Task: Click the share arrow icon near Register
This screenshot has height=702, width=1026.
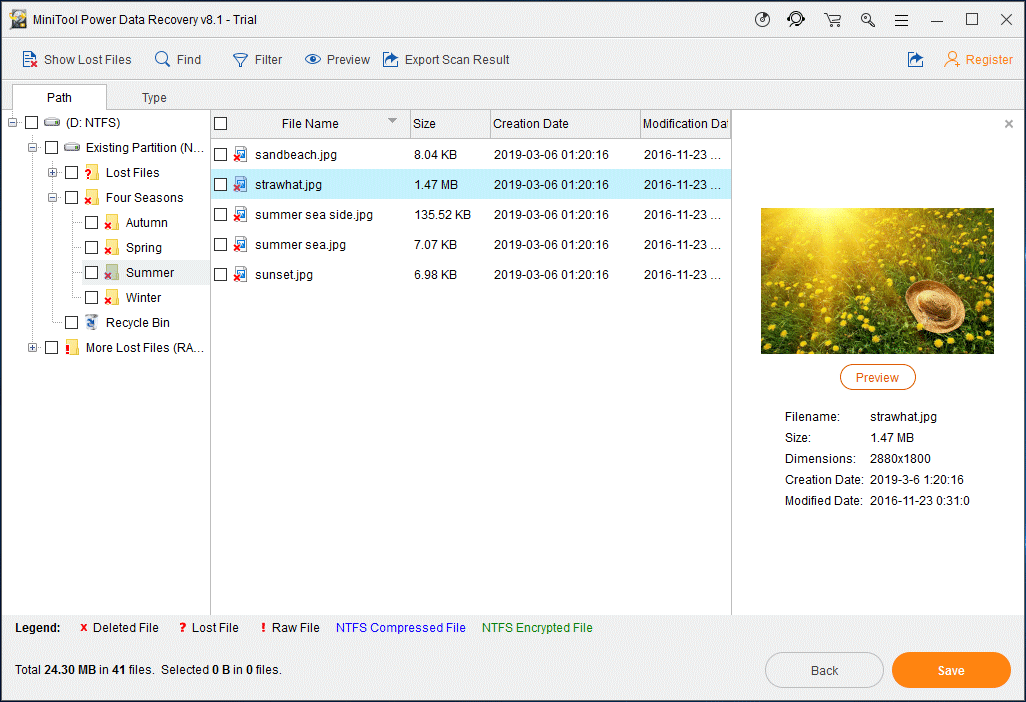Action: (x=915, y=60)
